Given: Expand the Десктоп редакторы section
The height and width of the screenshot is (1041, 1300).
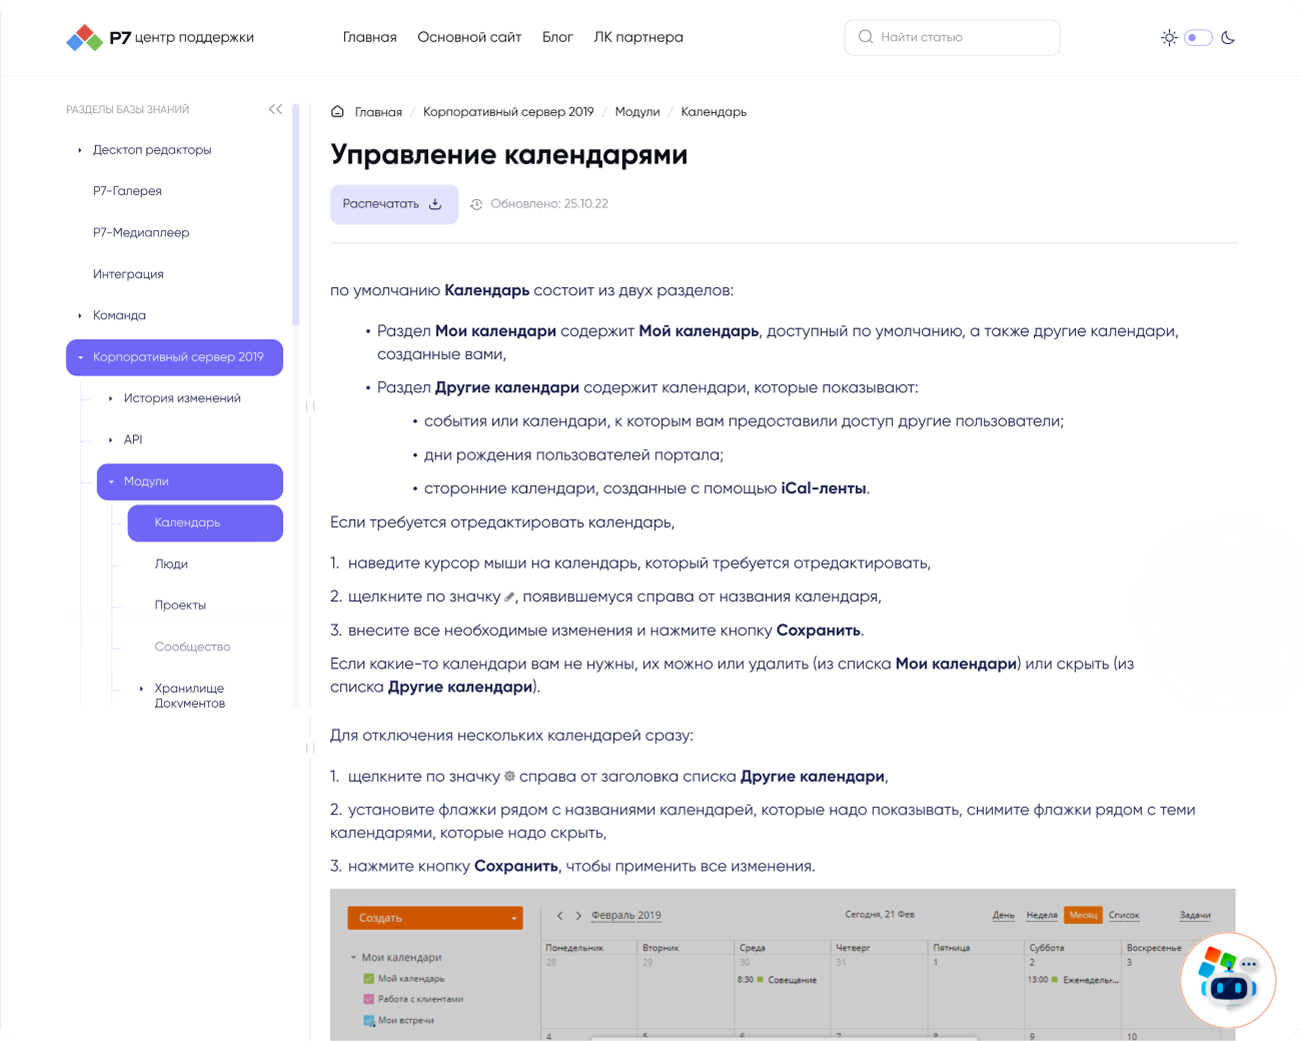Looking at the screenshot, I should pos(80,150).
